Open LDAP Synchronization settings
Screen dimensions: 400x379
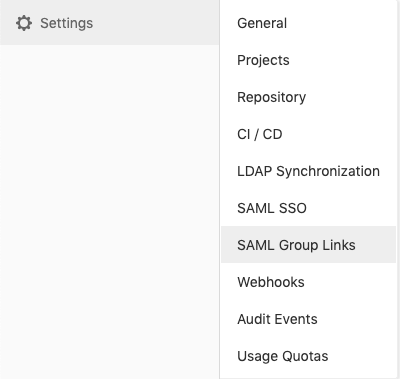(x=308, y=171)
